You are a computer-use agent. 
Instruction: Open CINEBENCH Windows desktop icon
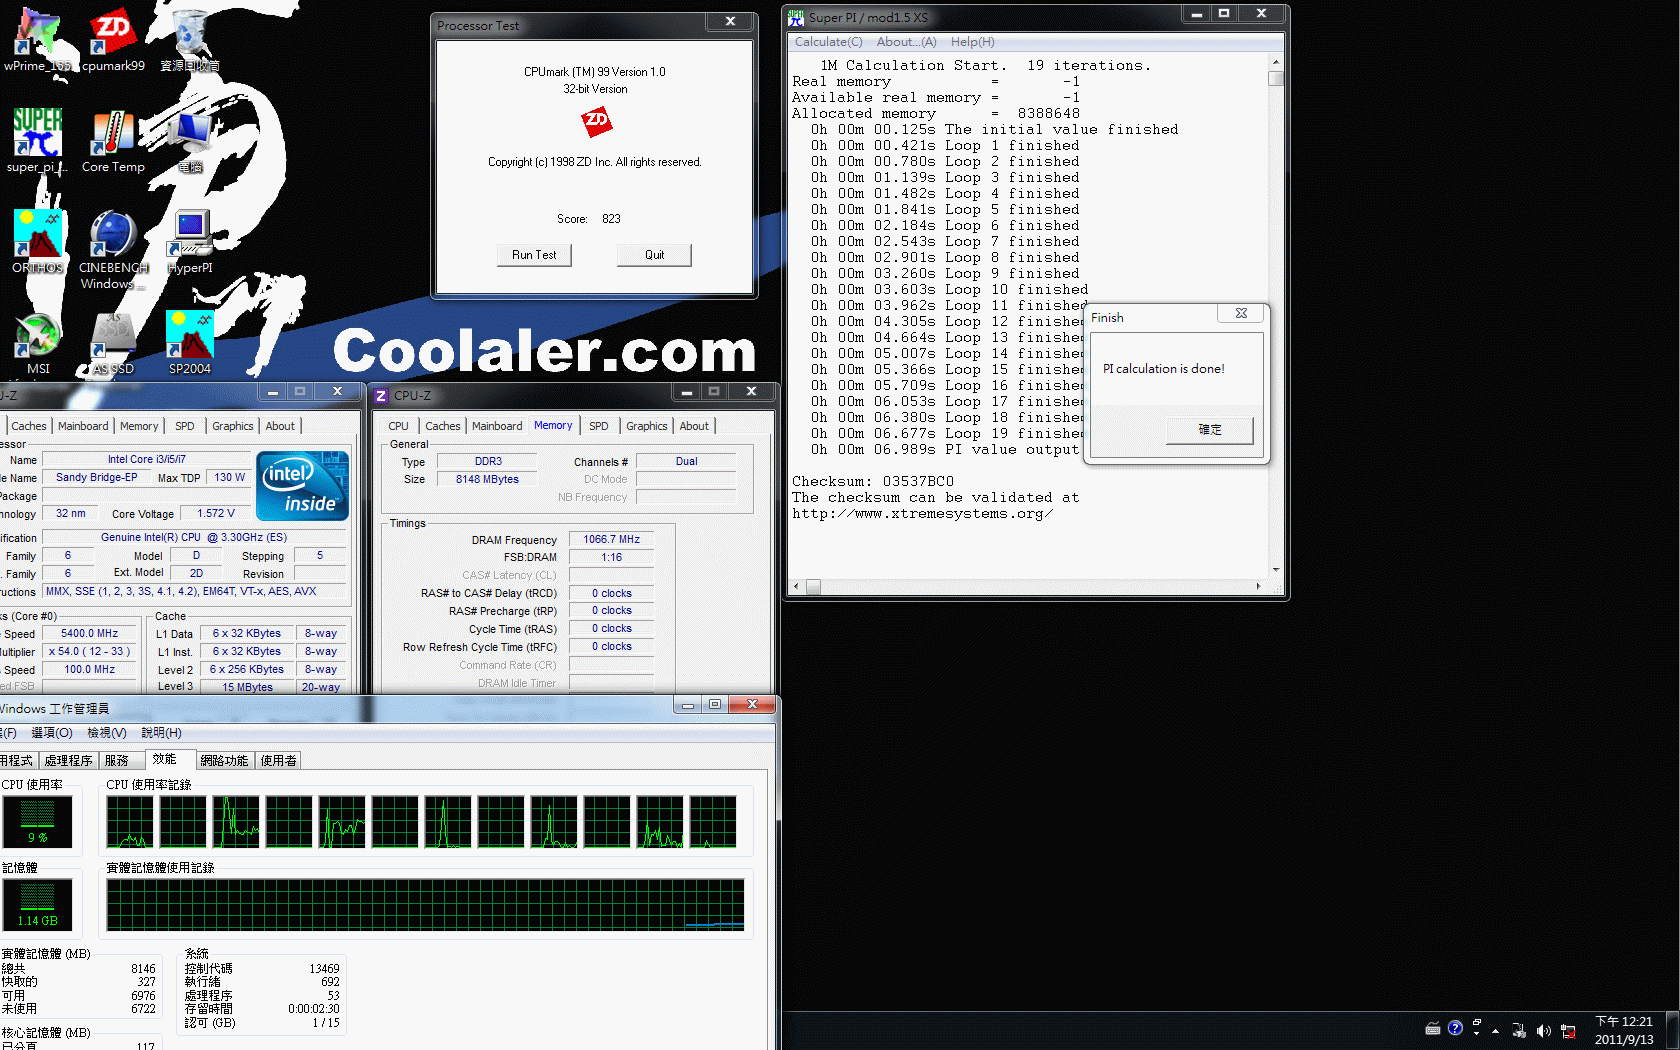point(113,240)
